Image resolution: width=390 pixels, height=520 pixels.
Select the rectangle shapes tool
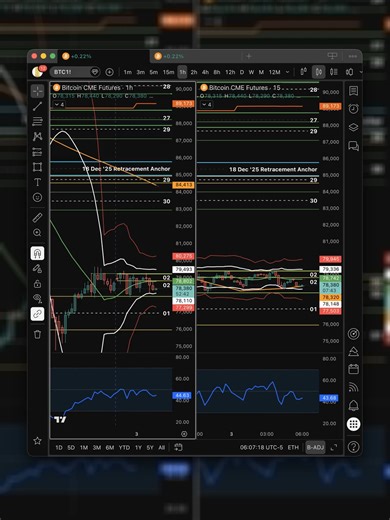click(x=37, y=167)
